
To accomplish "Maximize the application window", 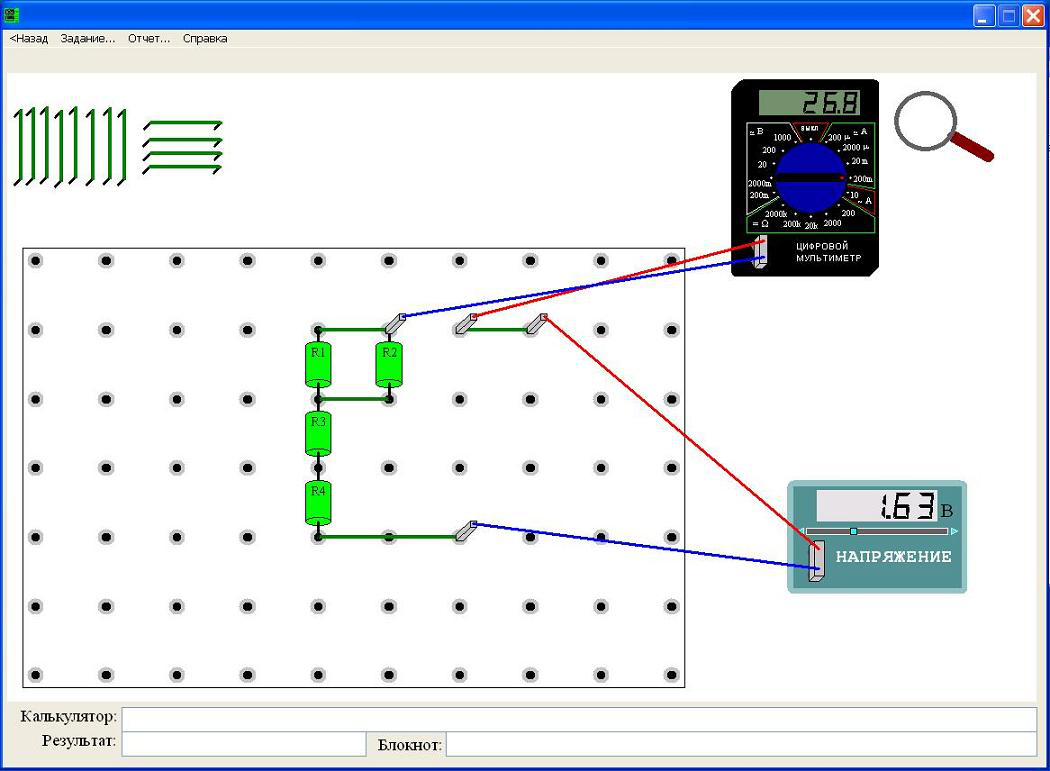I will tap(1008, 15).
